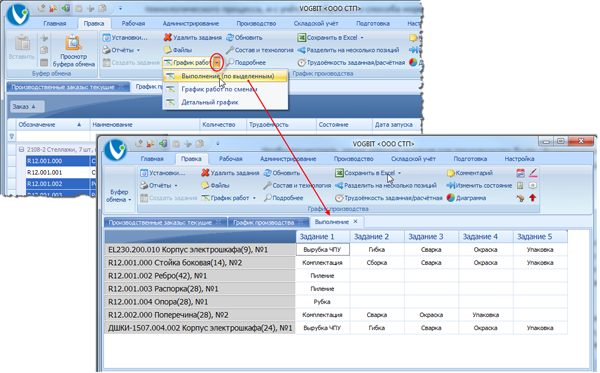Image resolution: width=600 pixels, height=373 pixels.
Task: Click Удалить задания red X in front window
Action: click(205, 173)
